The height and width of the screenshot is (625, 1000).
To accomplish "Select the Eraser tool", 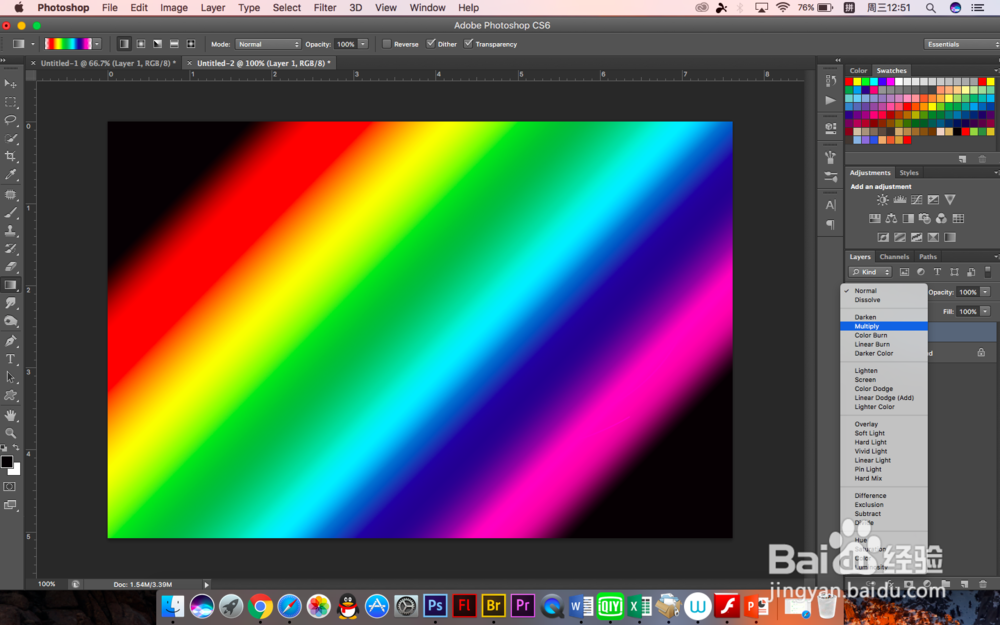I will coord(10,267).
